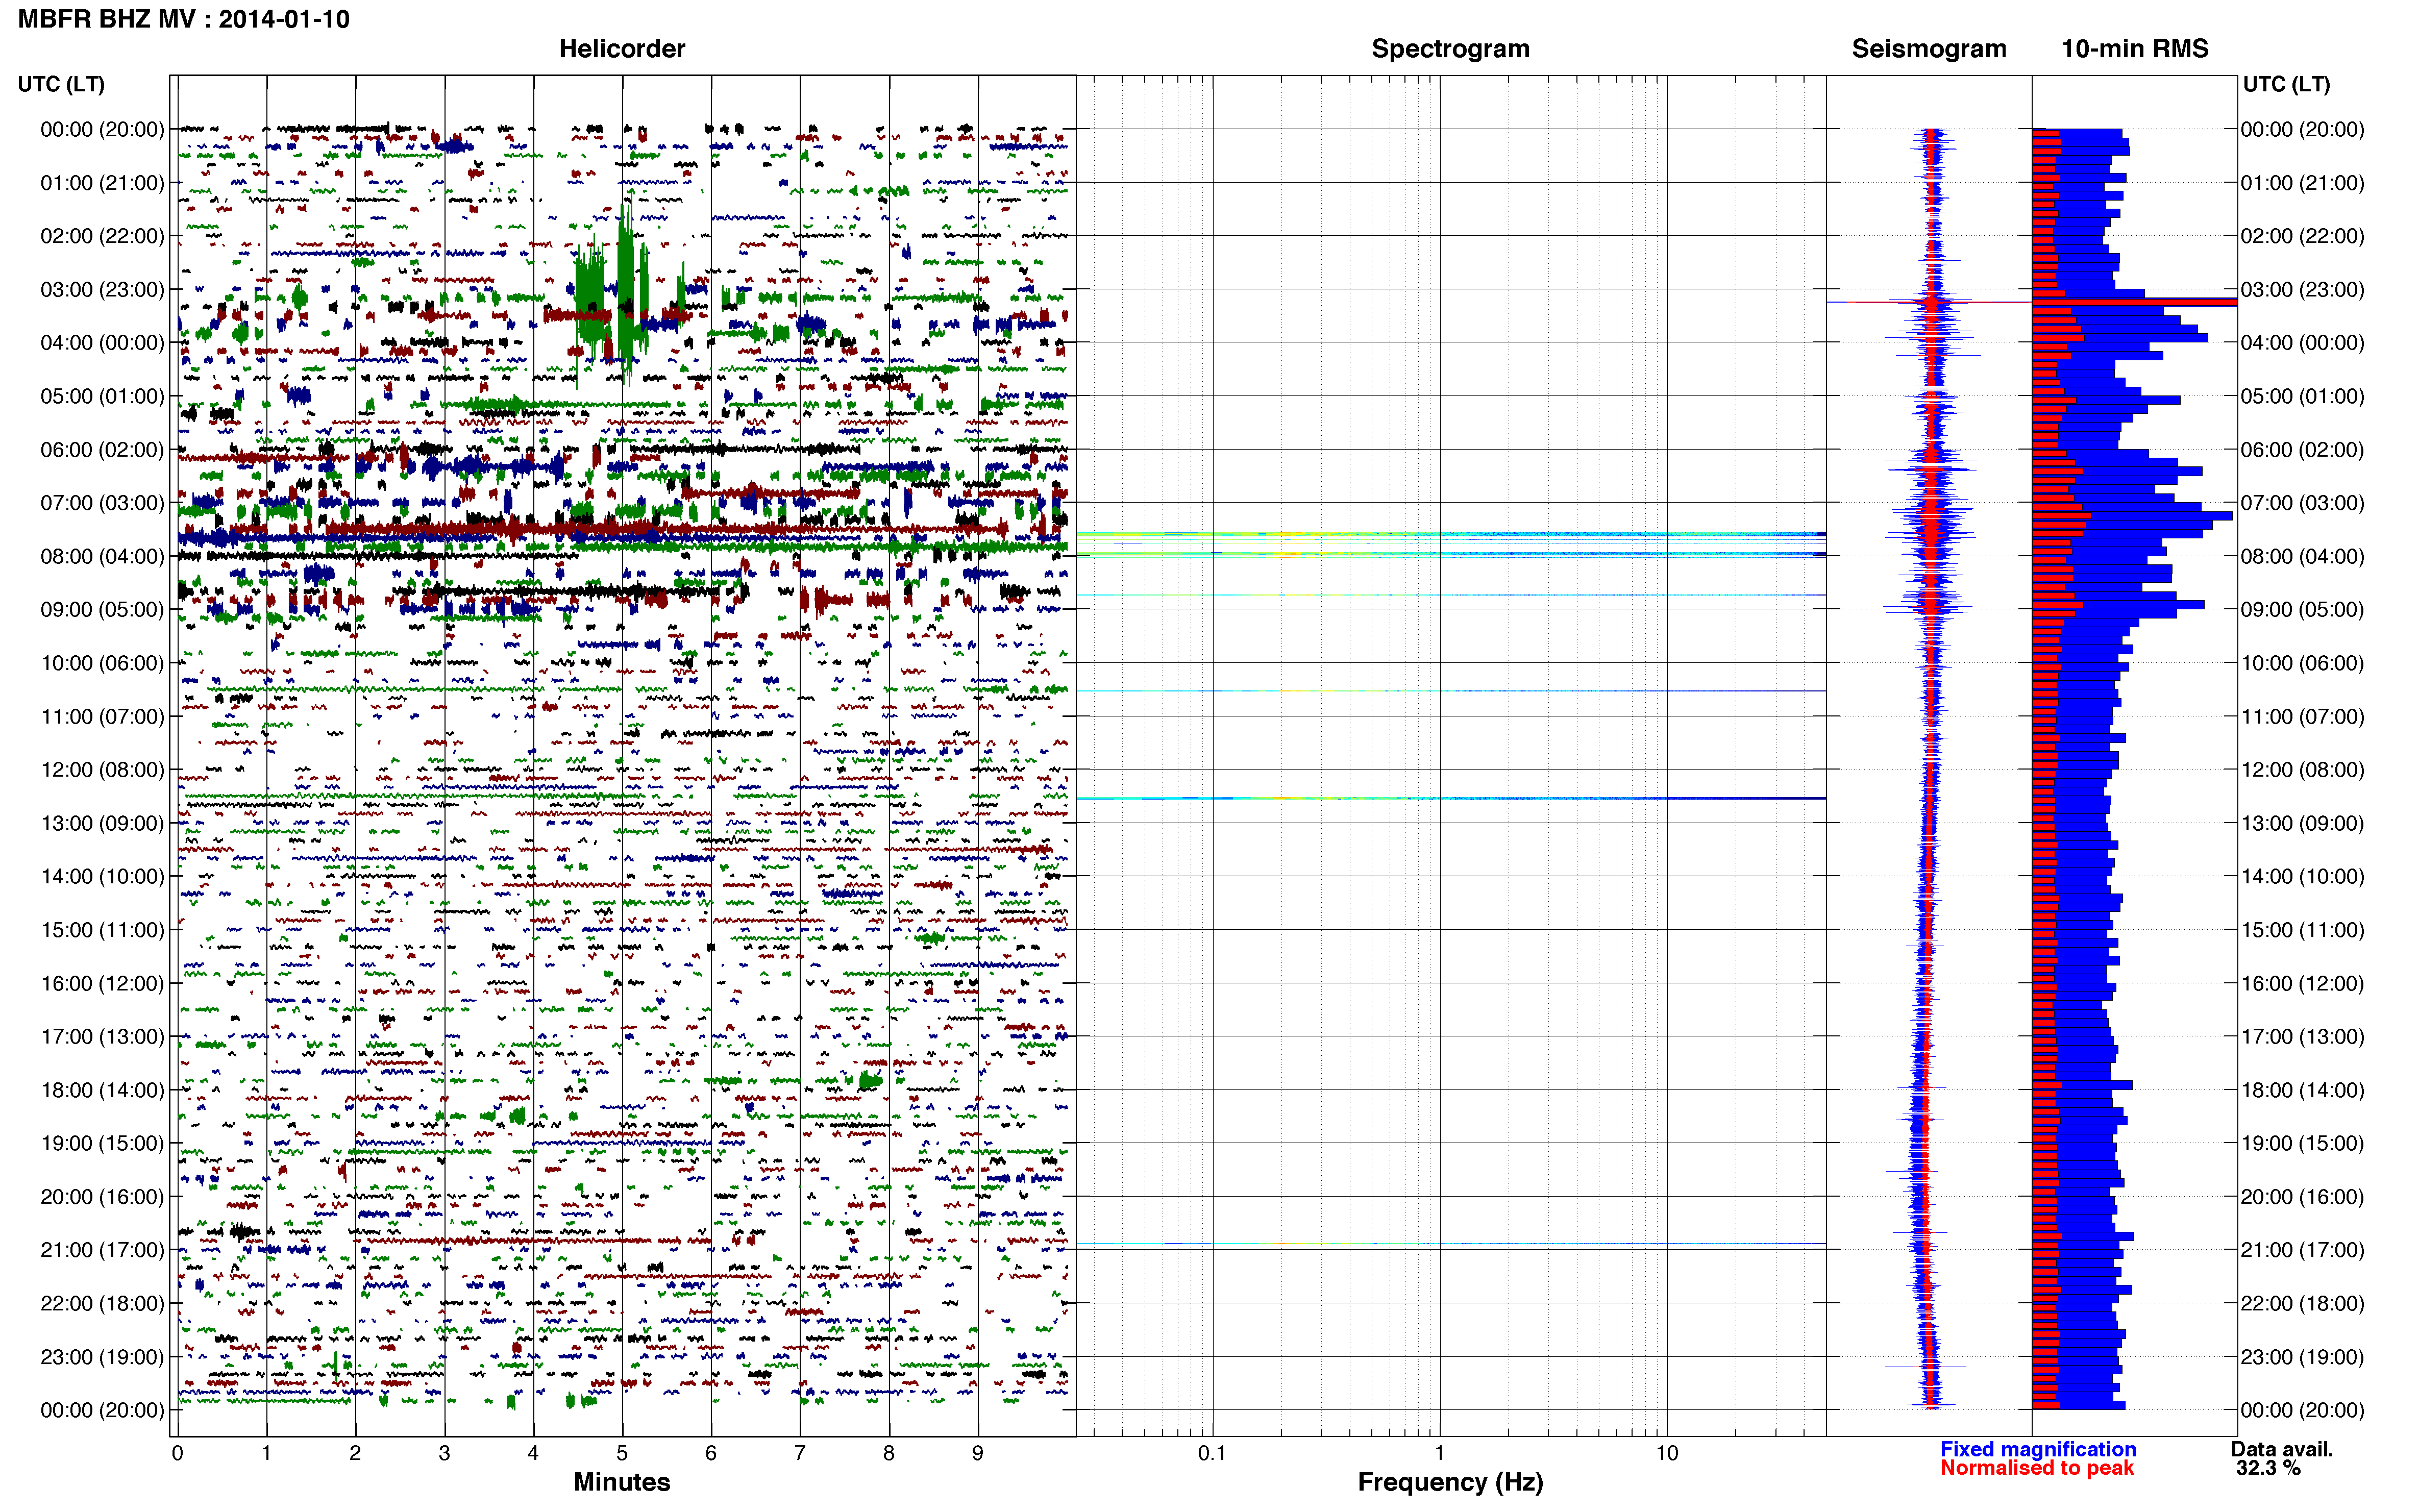Click the right 'UTC (LT)' axis label
2419x1512 pixels.
2286,84
